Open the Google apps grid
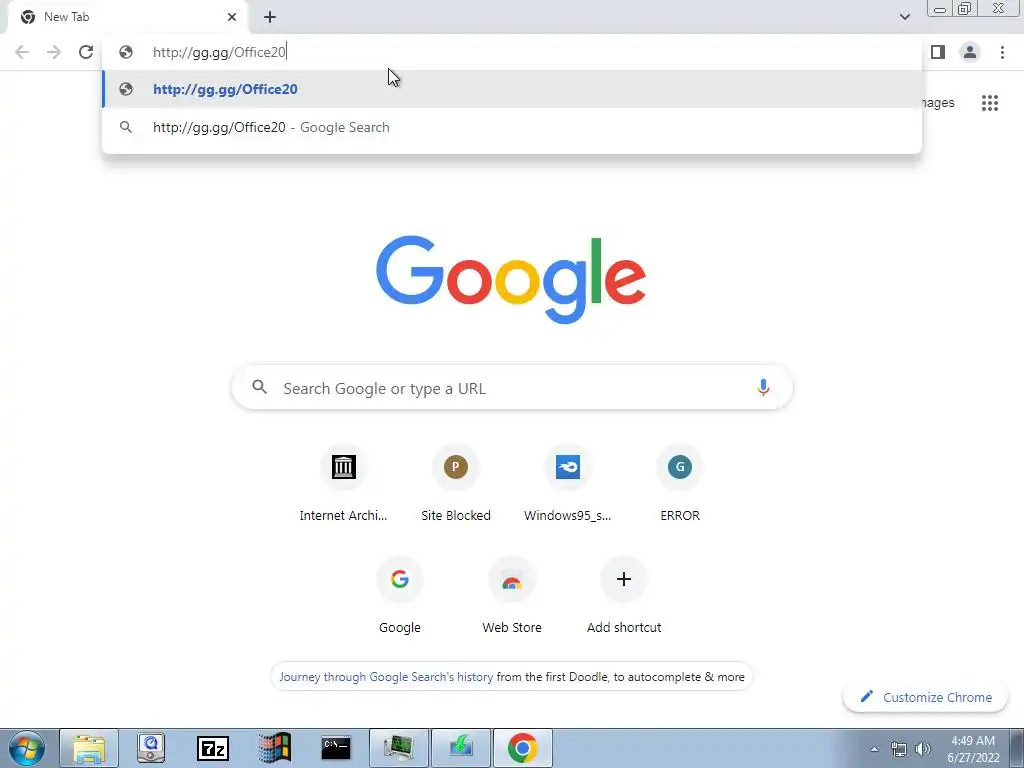This screenshot has height=768, width=1024. coord(989,103)
